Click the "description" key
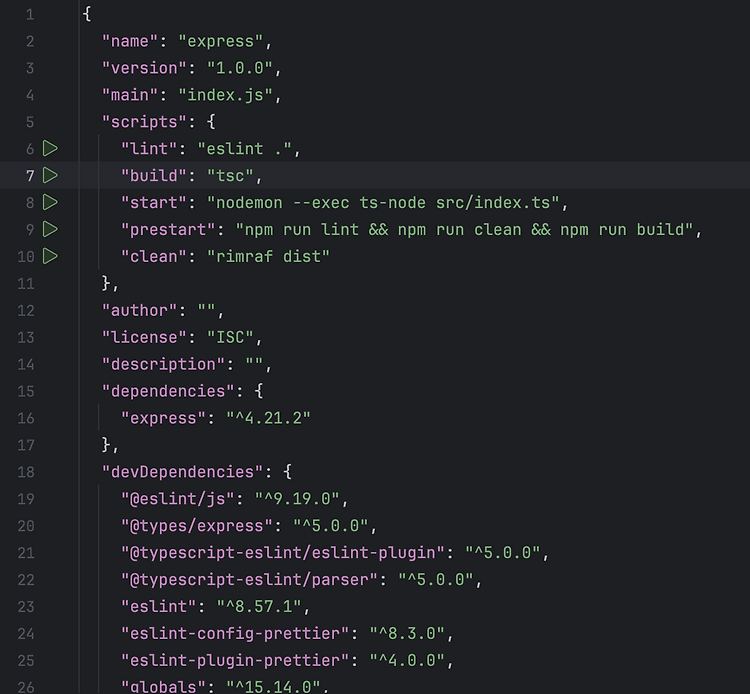Screen dimensions: 750x694 coord(163,364)
